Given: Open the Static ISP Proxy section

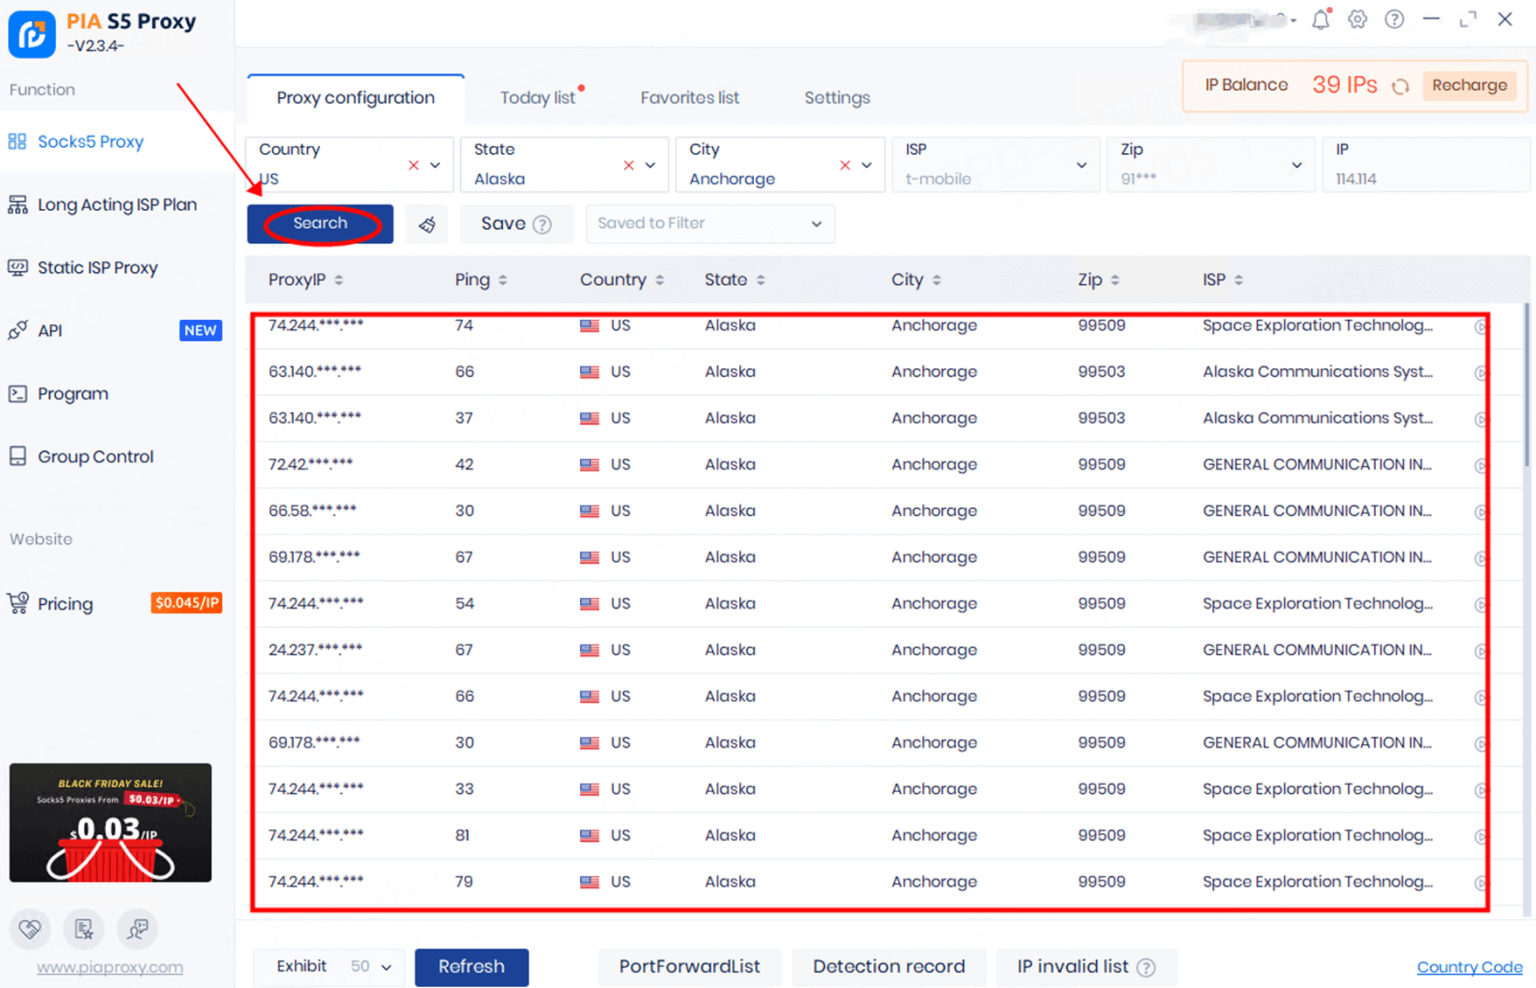Looking at the screenshot, I should (x=97, y=267).
